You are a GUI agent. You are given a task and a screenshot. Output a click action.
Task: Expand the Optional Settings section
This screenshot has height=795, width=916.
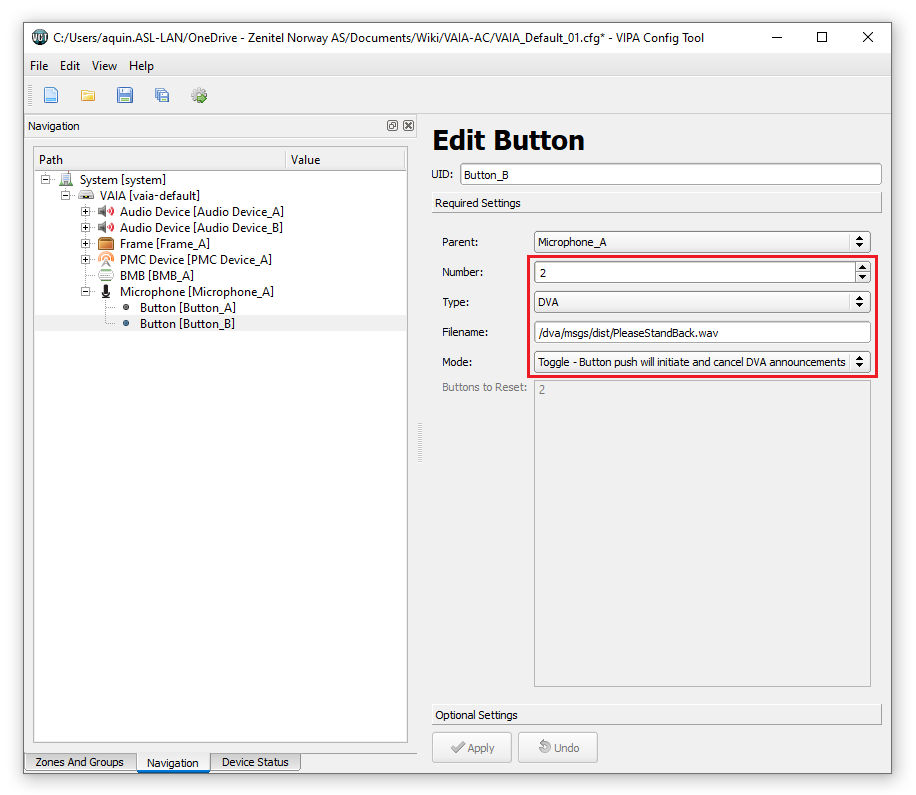(x=656, y=715)
